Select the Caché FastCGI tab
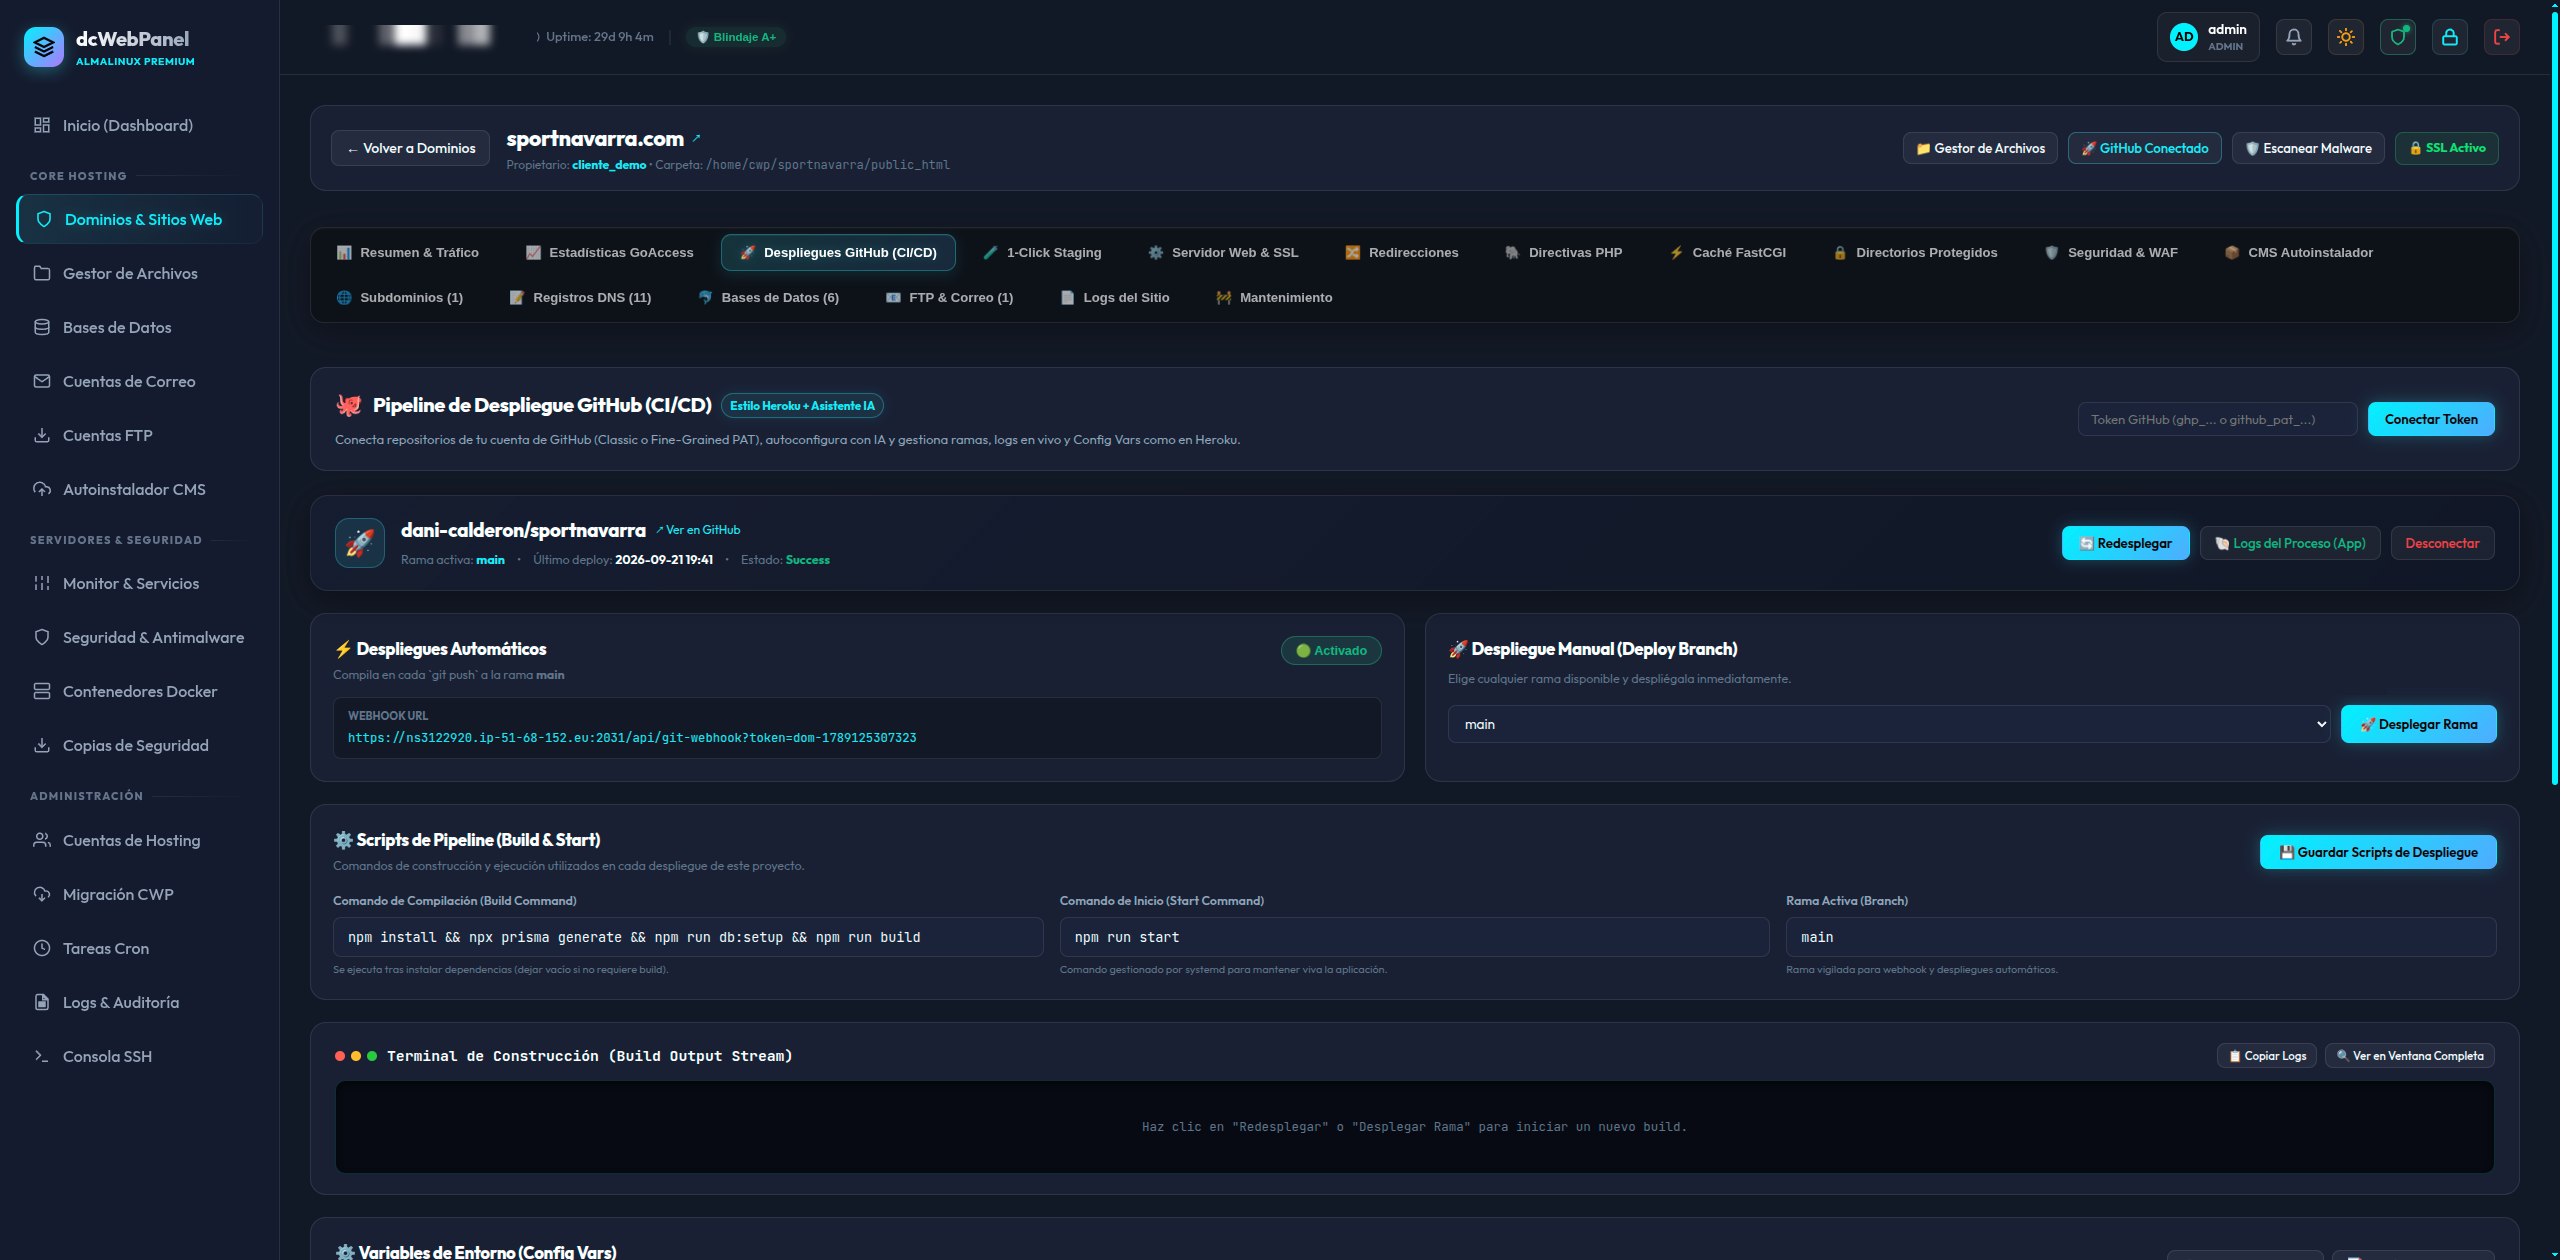This screenshot has height=1260, width=2560. pos(1727,252)
